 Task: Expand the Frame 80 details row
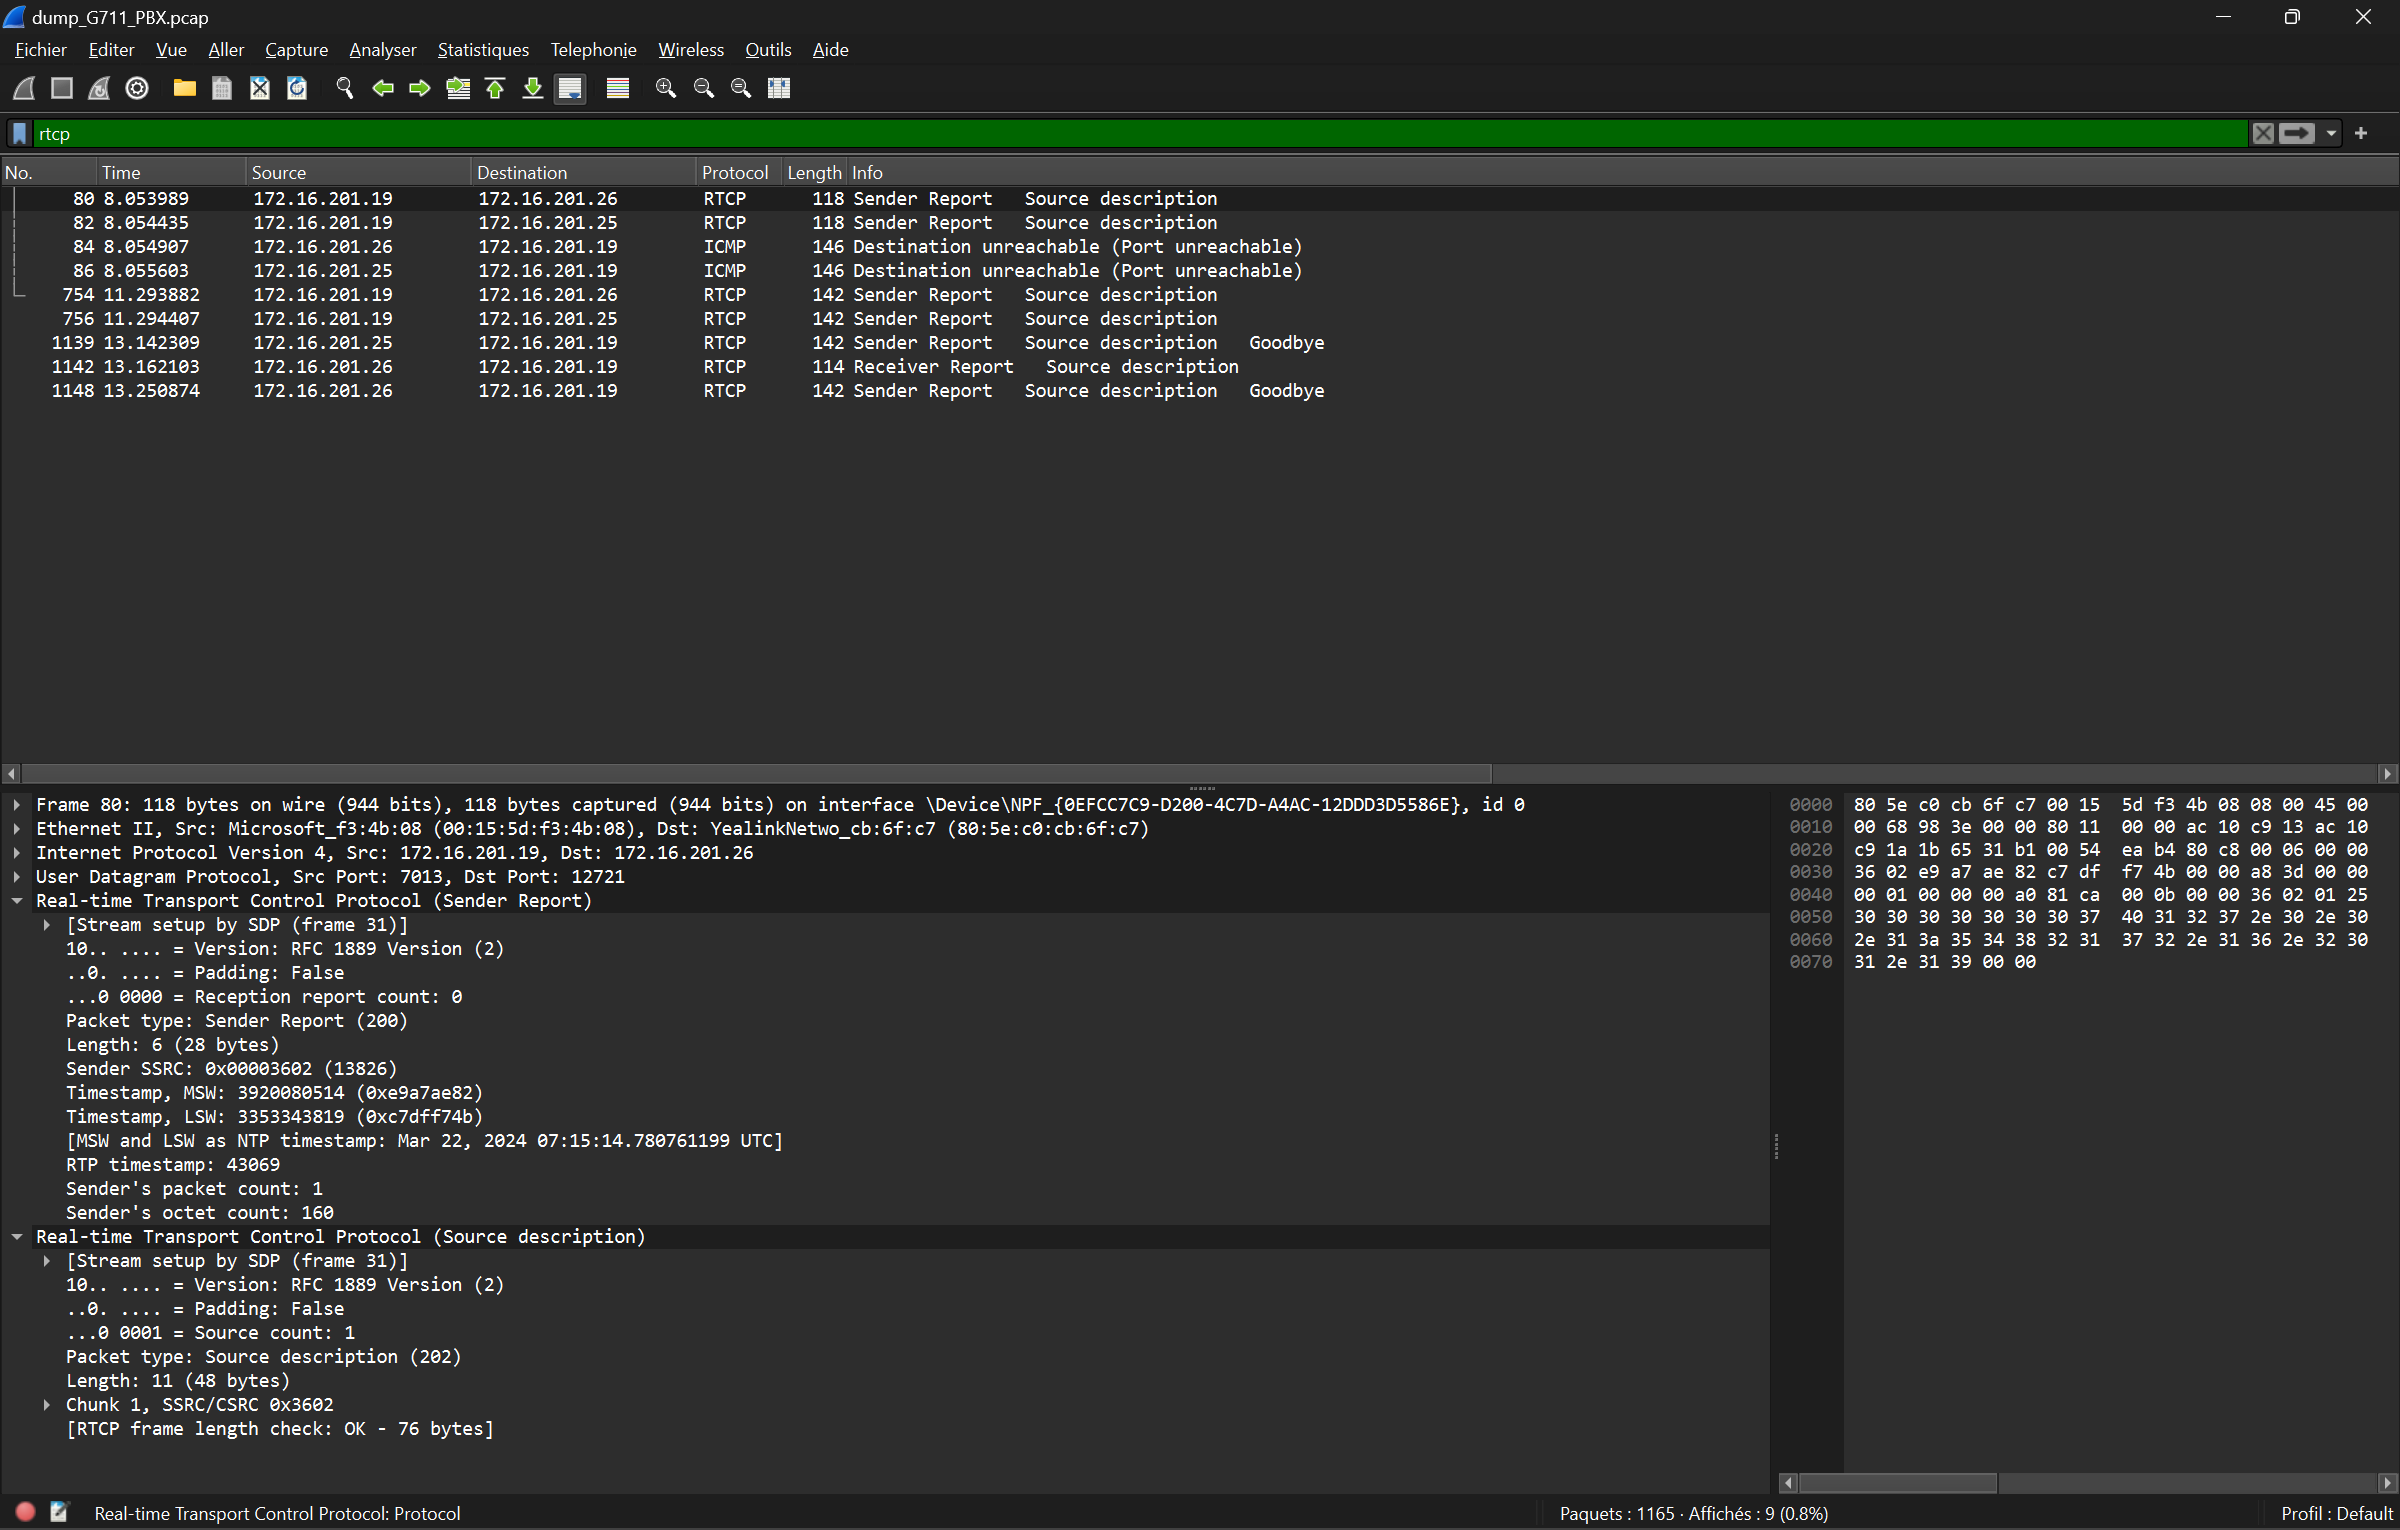click(x=17, y=805)
